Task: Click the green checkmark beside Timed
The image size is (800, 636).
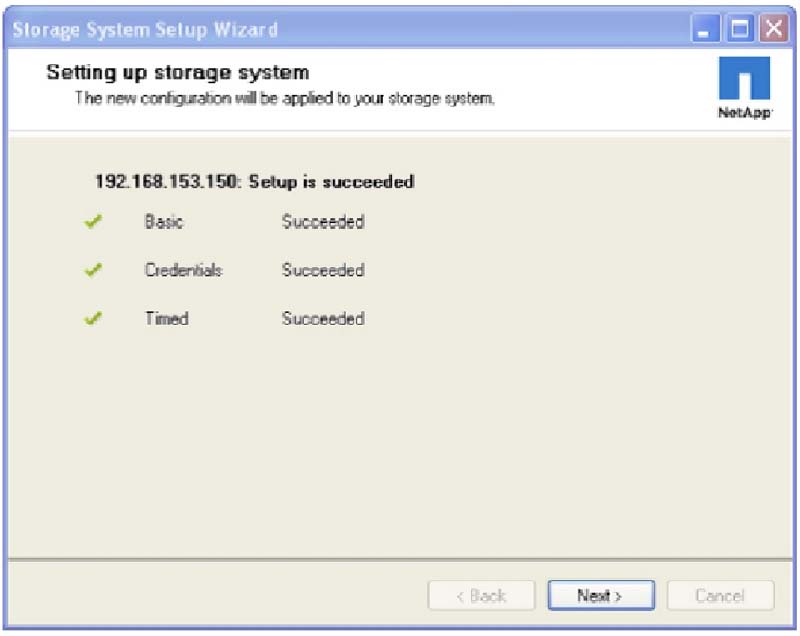Action: click(x=94, y=319)
